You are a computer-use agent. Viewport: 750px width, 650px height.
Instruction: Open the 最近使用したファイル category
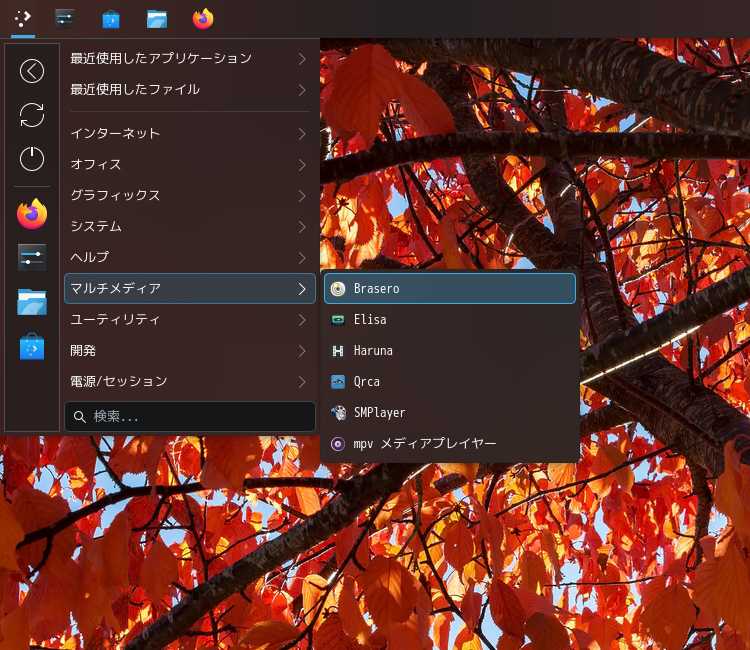tap(190, 89)
